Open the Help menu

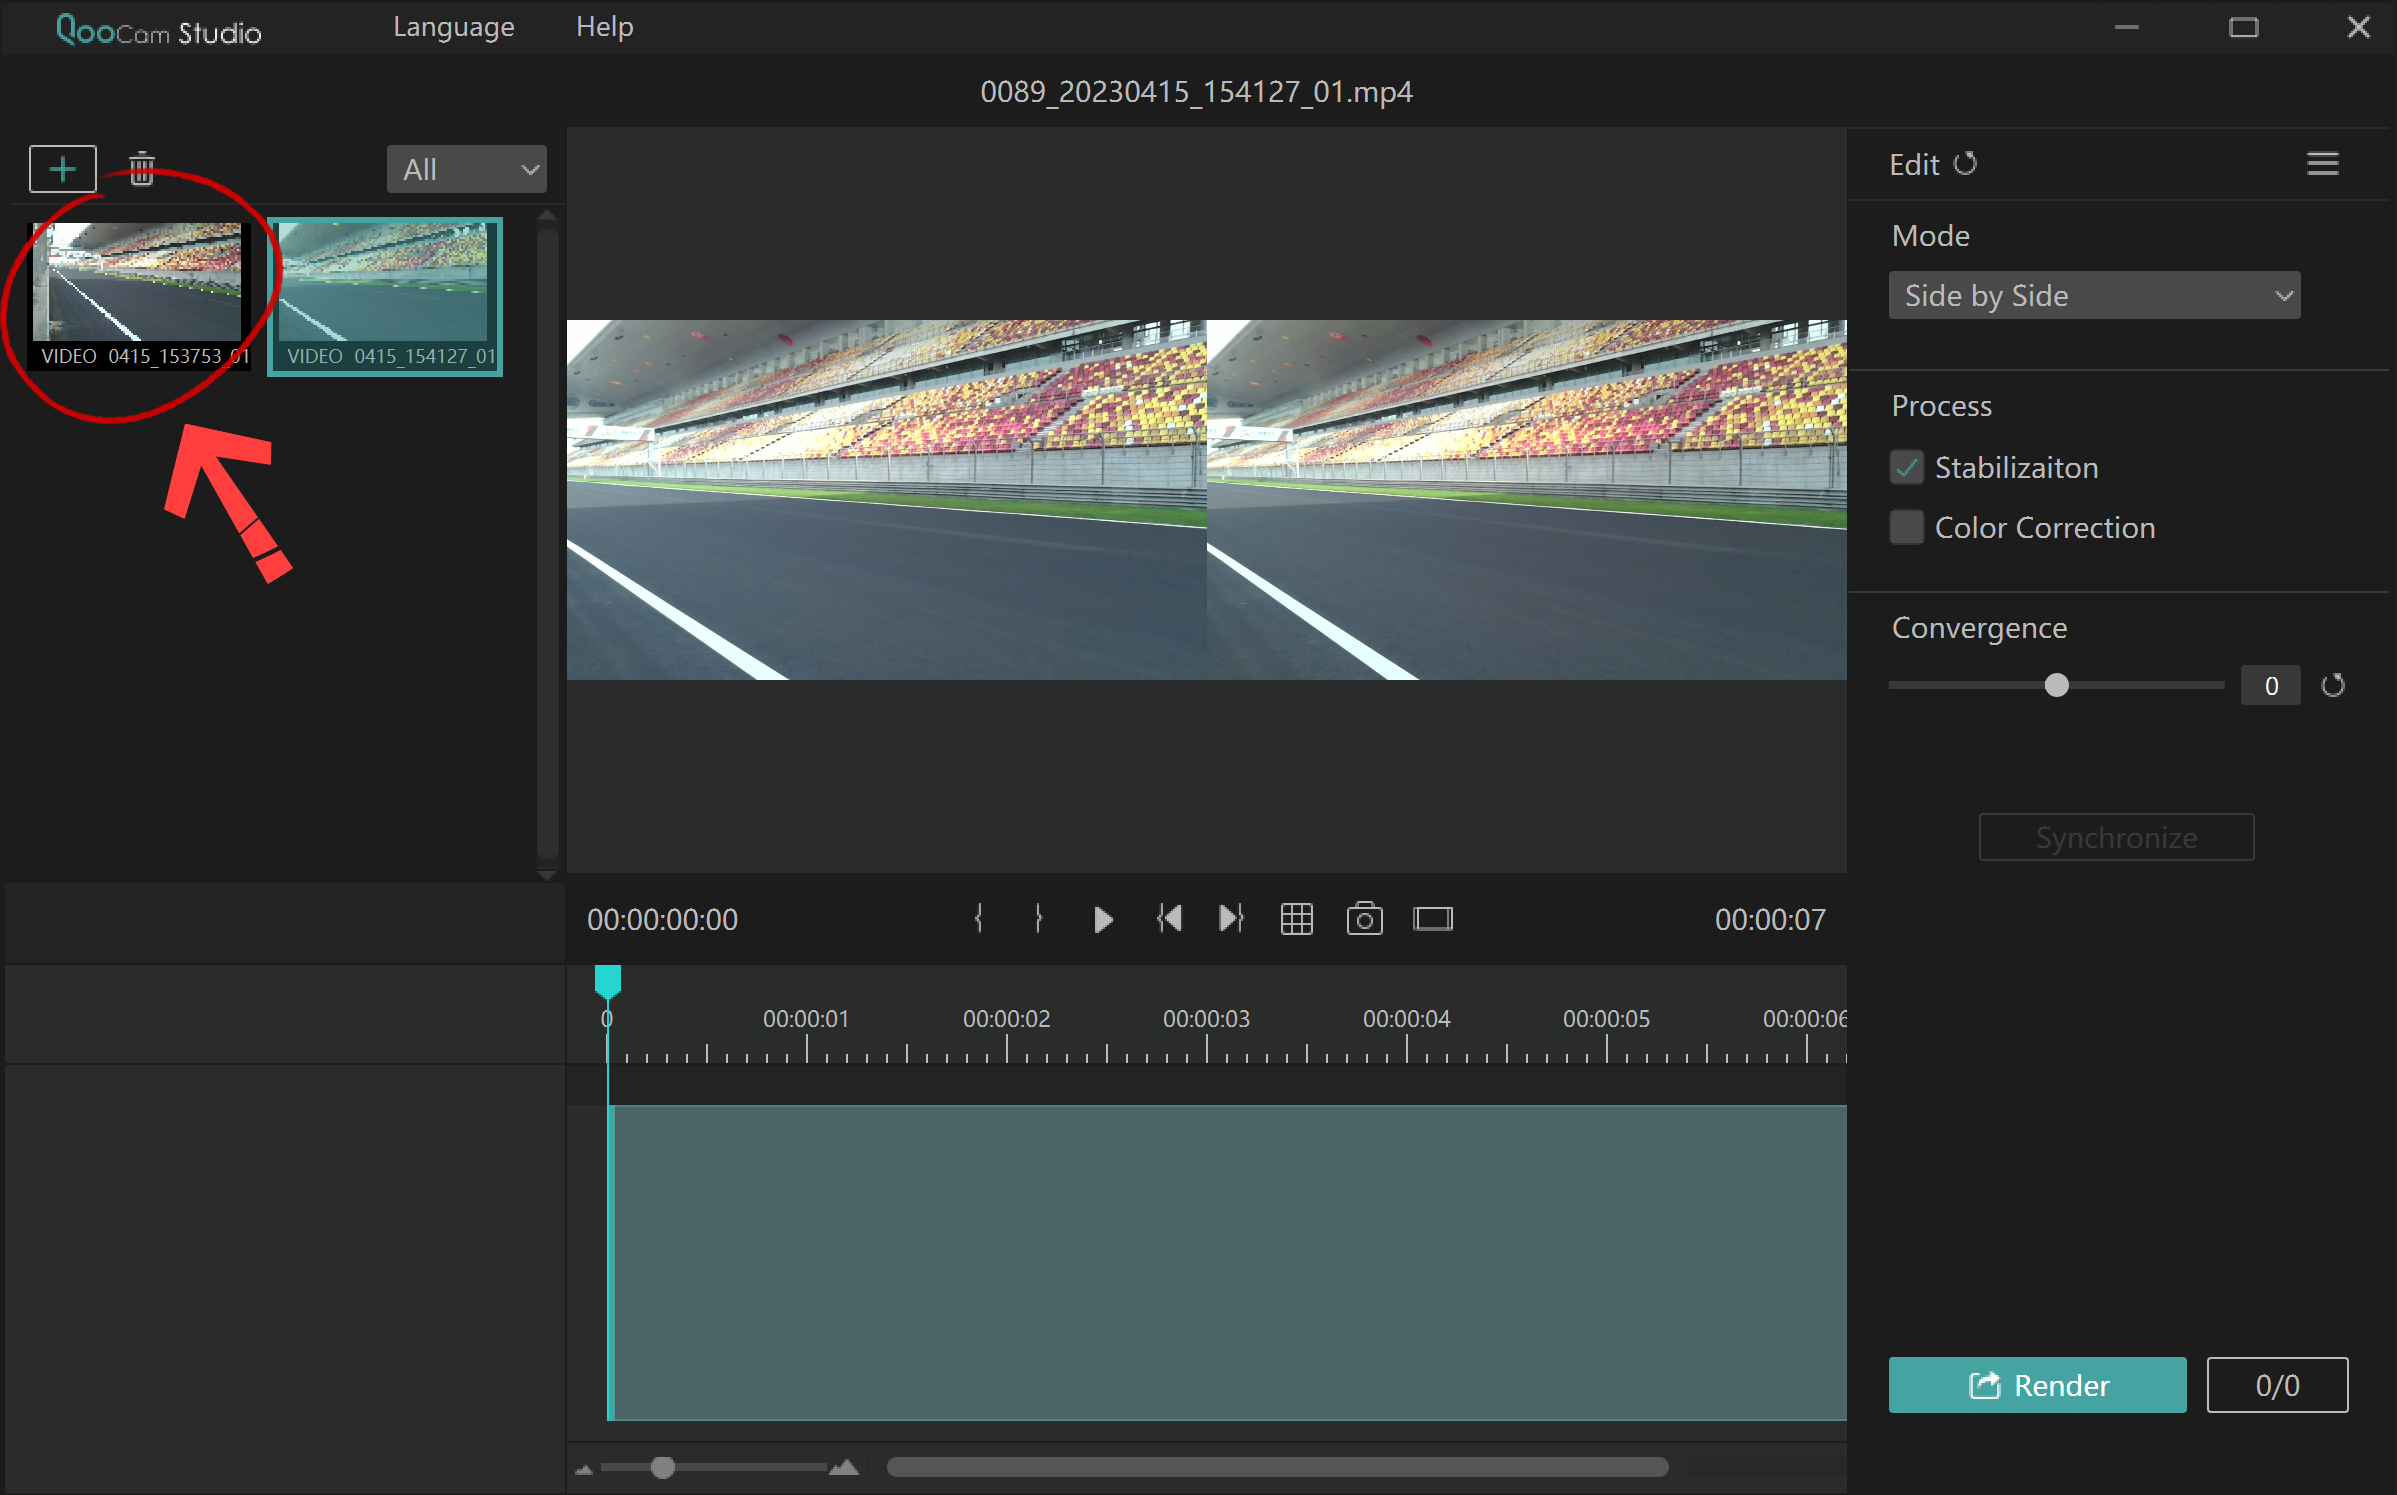[x=604, y=27]
